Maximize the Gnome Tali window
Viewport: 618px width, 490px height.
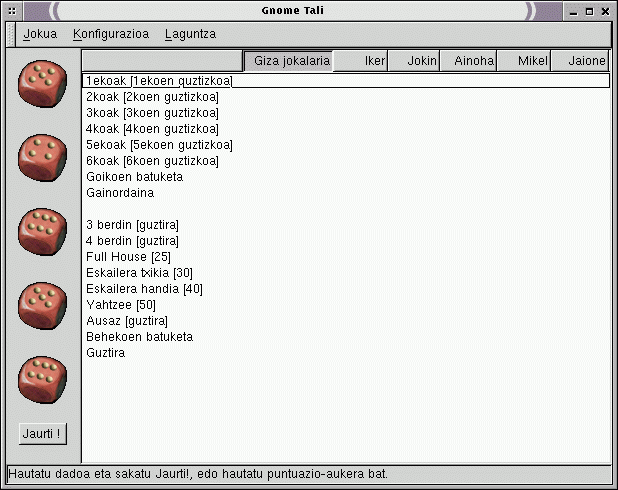(x=589, y=11)
